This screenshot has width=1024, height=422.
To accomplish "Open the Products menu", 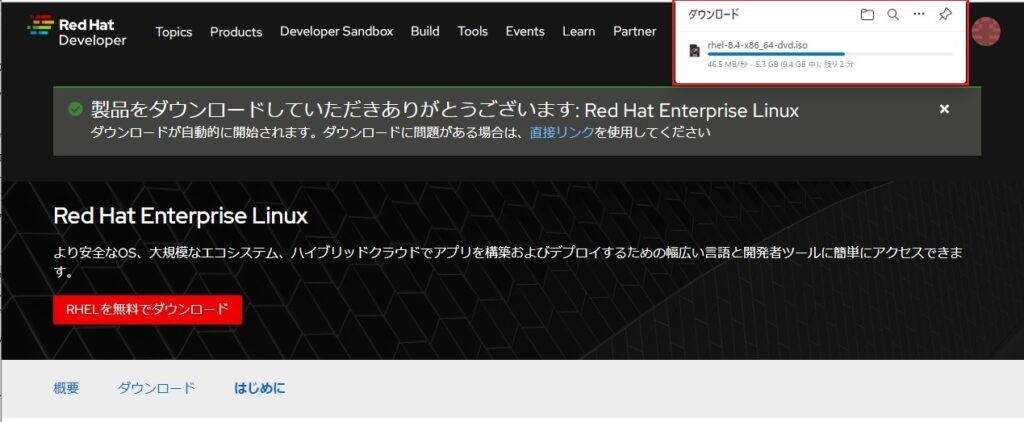I will [x=236, y=32].
